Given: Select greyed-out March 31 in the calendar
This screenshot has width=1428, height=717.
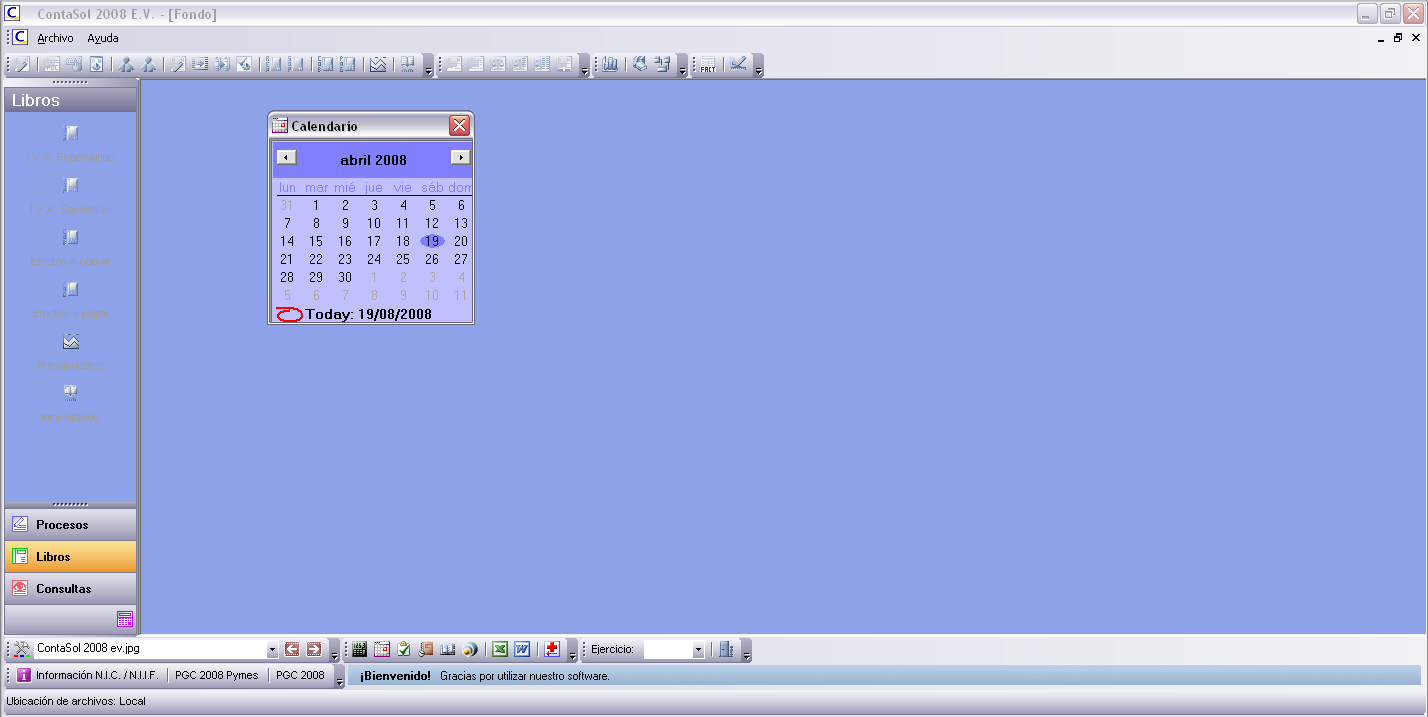Looking at the screenshot, I should coord(287,205).
